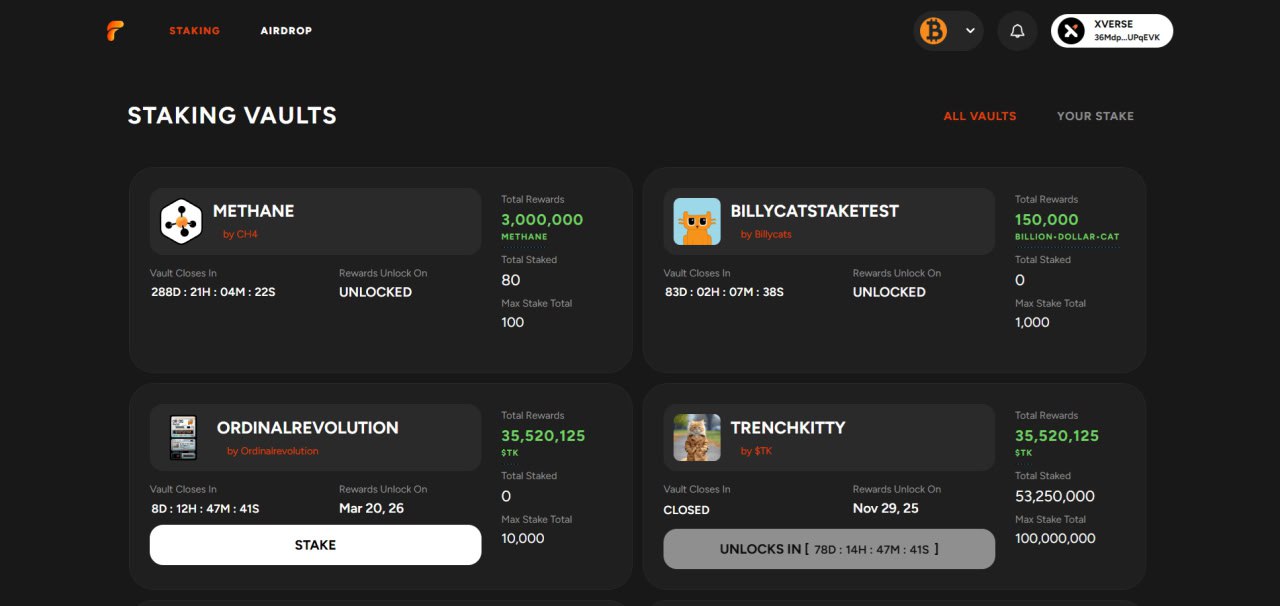Click the Billycatstaketest countdown starting 83D

(x=724, y=292)
